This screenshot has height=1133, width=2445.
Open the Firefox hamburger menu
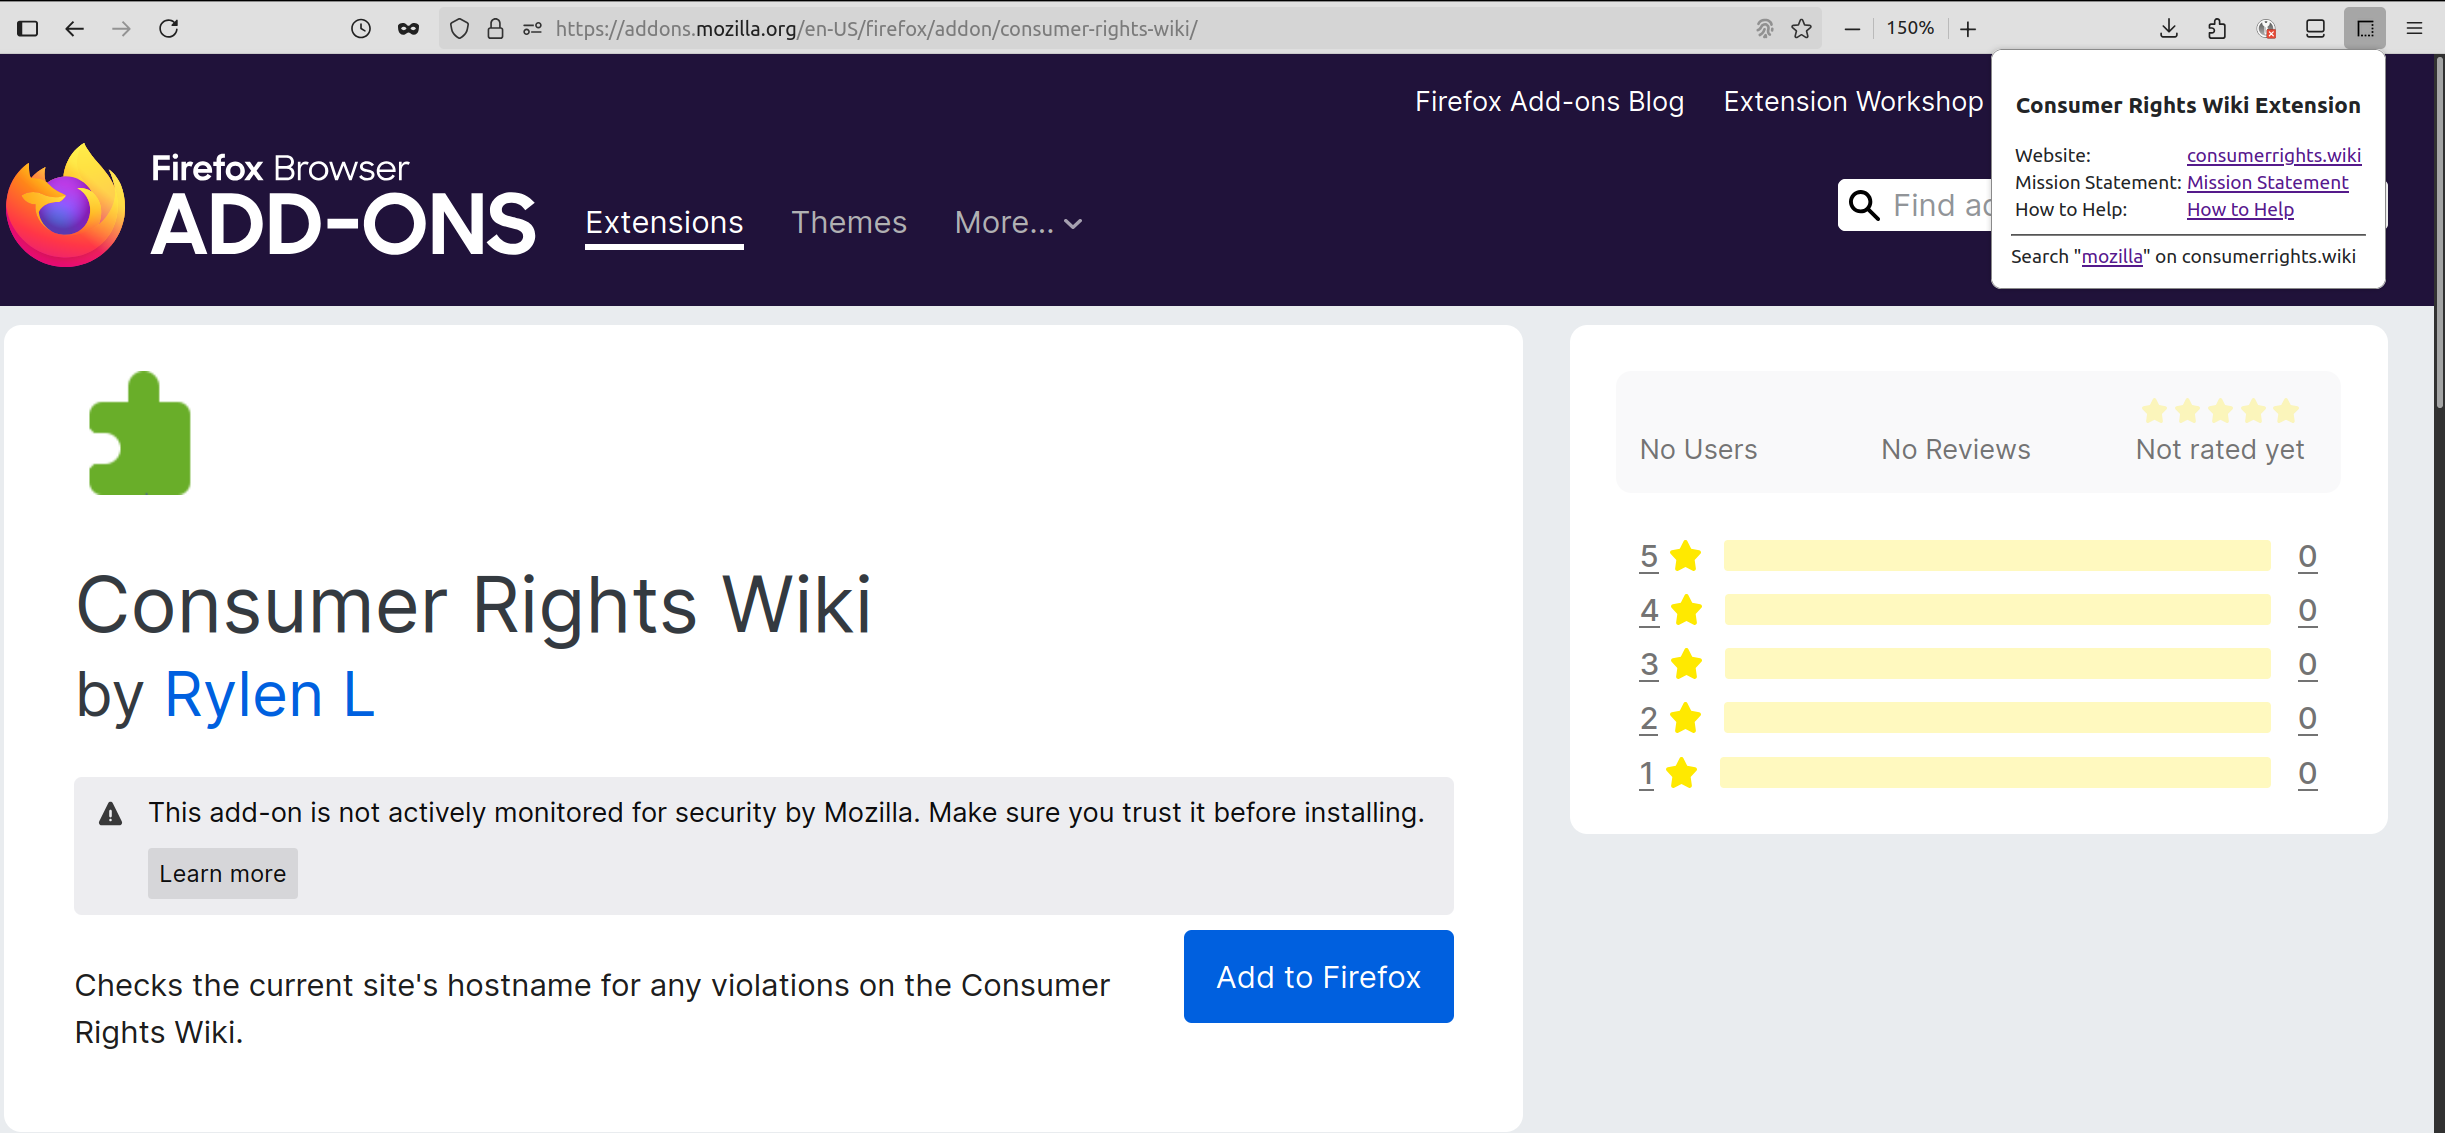click(x=2414, y=28)
